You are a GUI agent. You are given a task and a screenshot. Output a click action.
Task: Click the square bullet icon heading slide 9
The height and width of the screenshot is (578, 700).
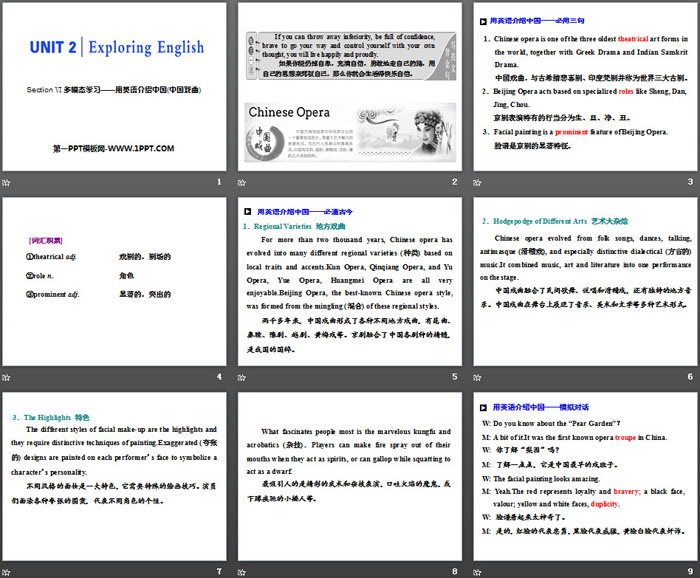point(483,408)
